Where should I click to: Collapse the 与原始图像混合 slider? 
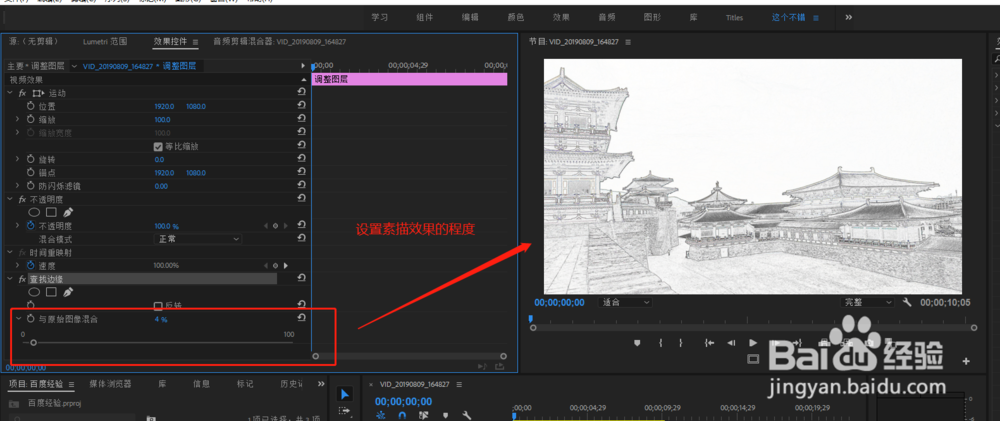18,318
